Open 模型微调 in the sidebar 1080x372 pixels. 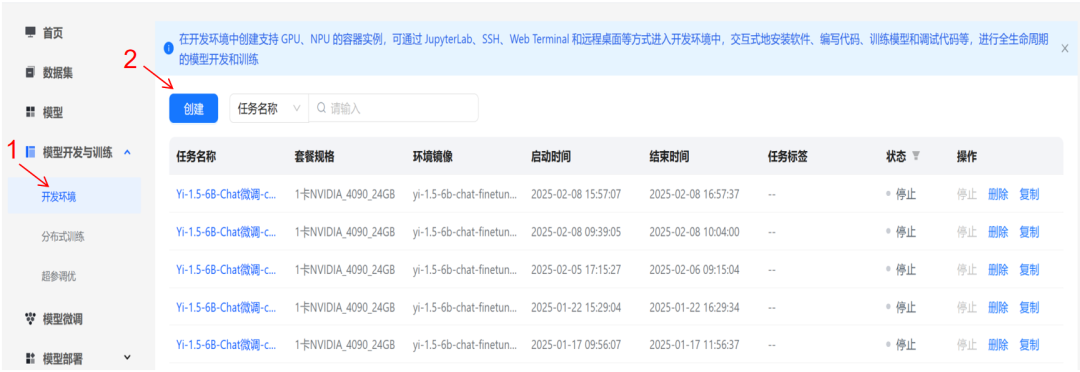63,318
